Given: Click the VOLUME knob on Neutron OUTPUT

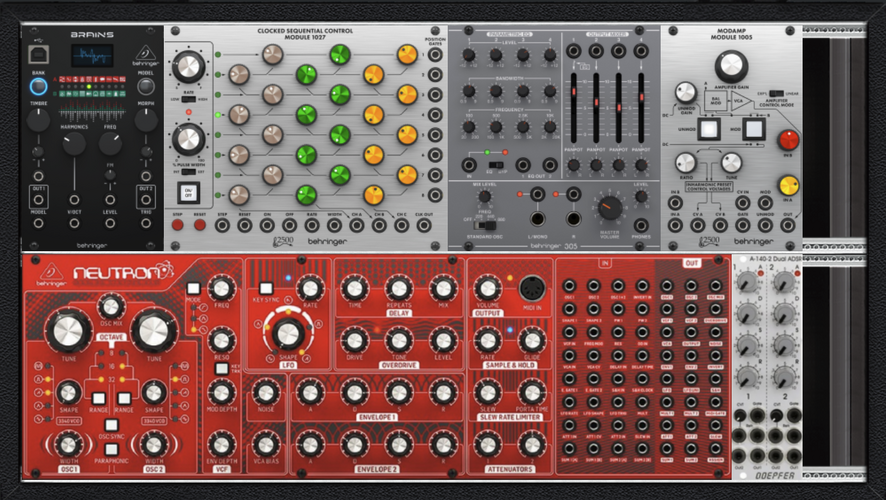Looking at the screenshot, I should (x=488, y=288).
